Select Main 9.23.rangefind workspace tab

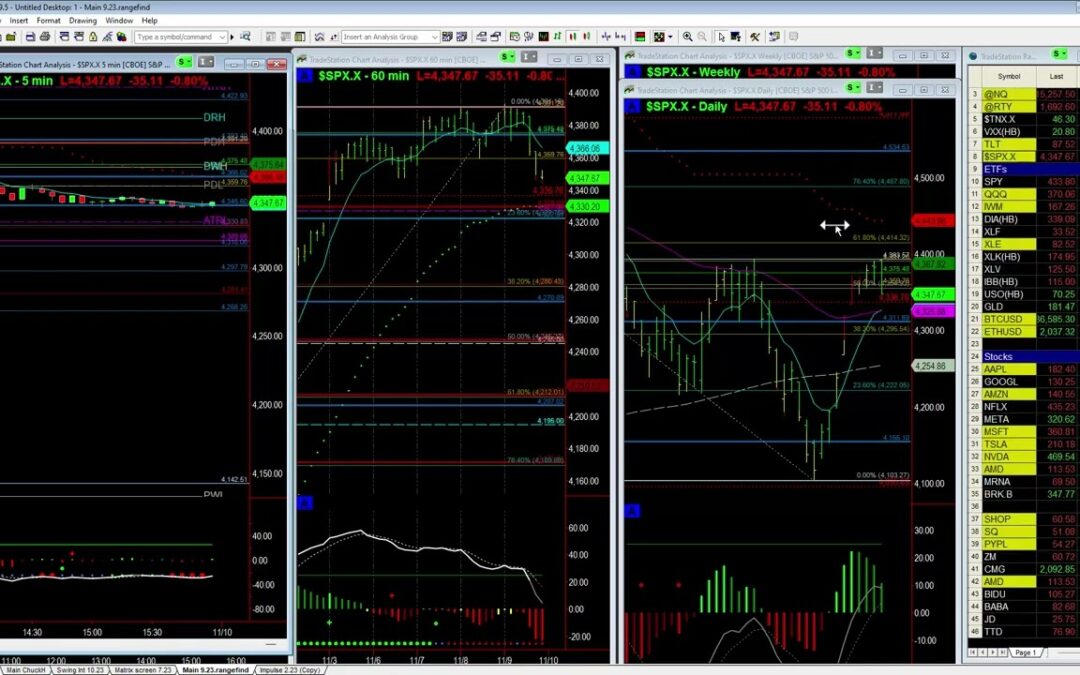pos(215,669)
